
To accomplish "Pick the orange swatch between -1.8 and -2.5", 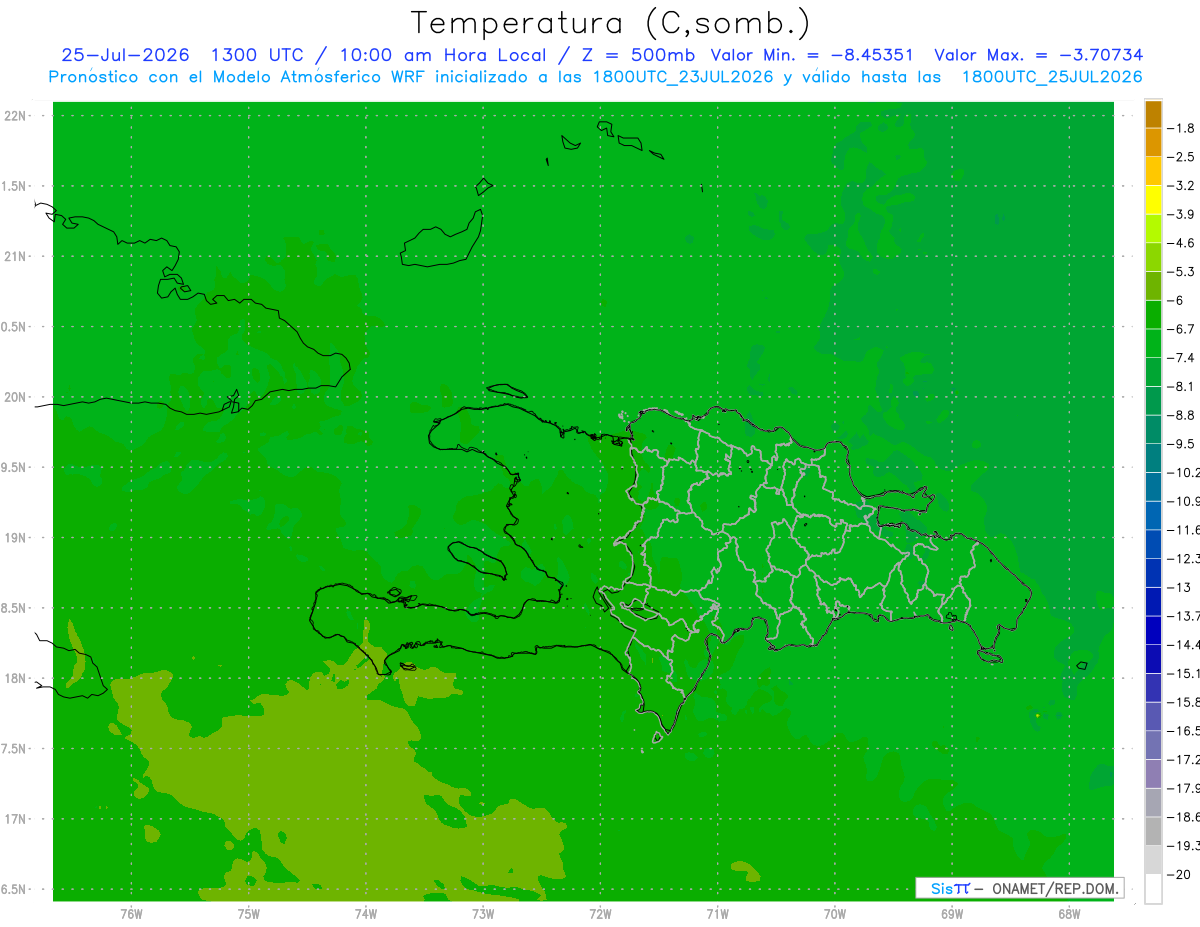I will click(1153, 143).
